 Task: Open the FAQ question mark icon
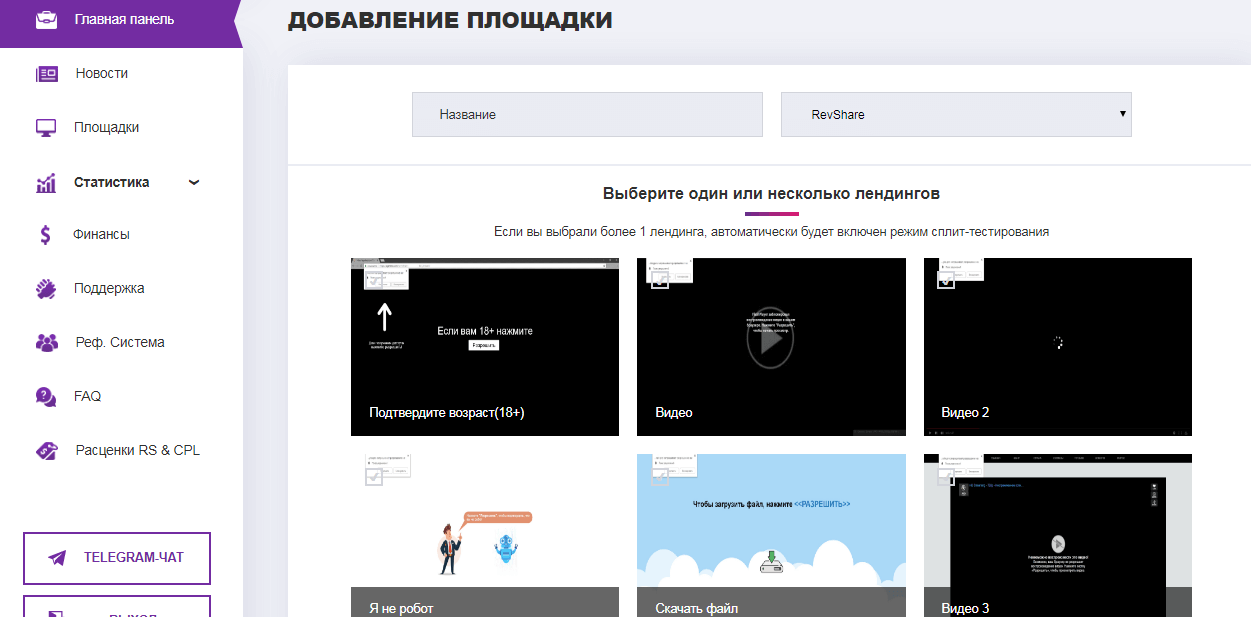45,396
